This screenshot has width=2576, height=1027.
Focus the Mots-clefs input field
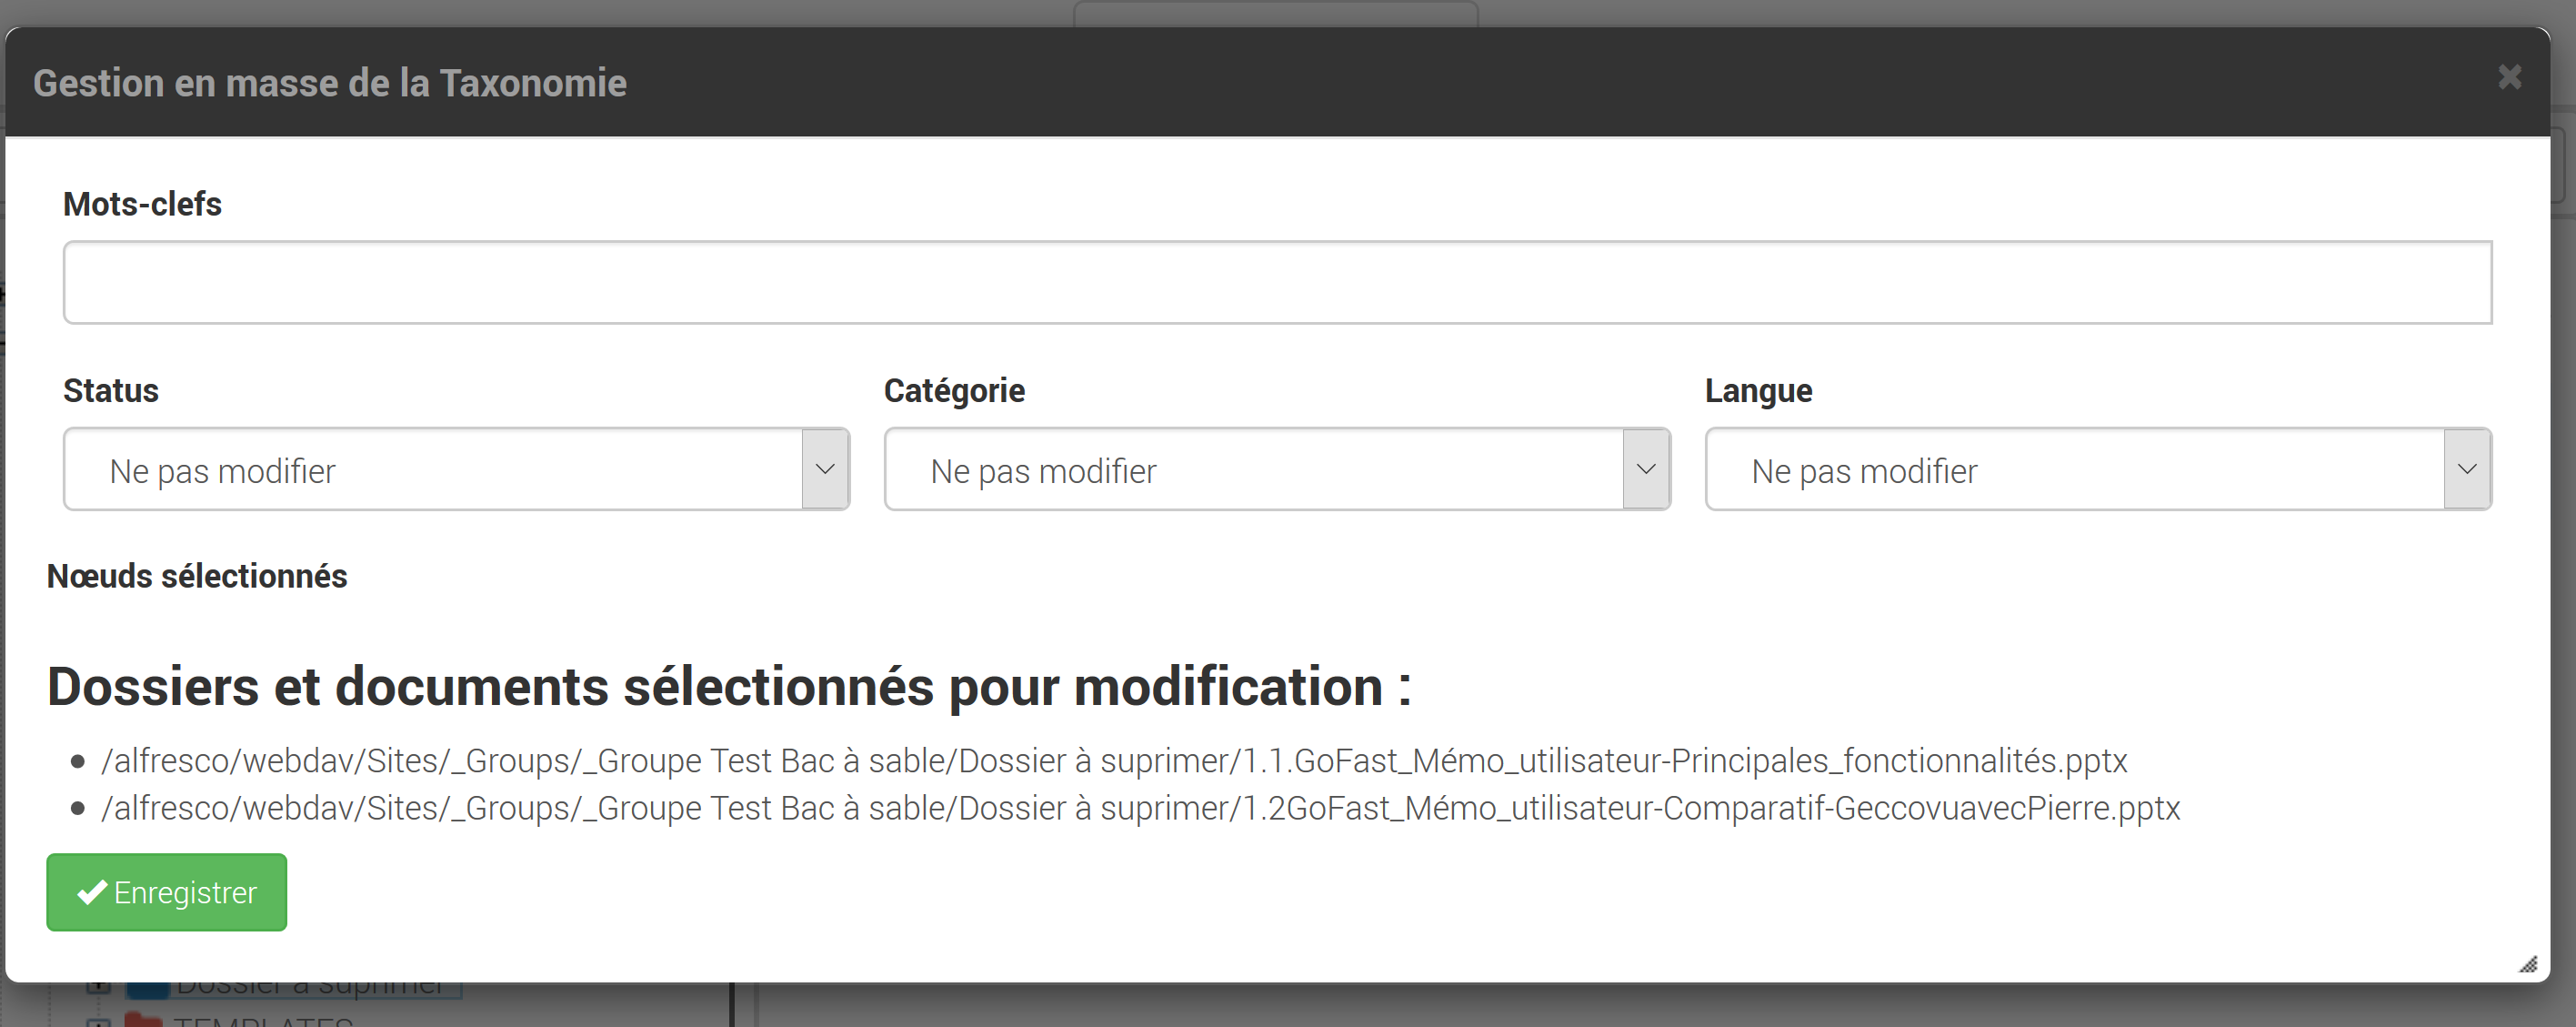(x=1277, y=282)
